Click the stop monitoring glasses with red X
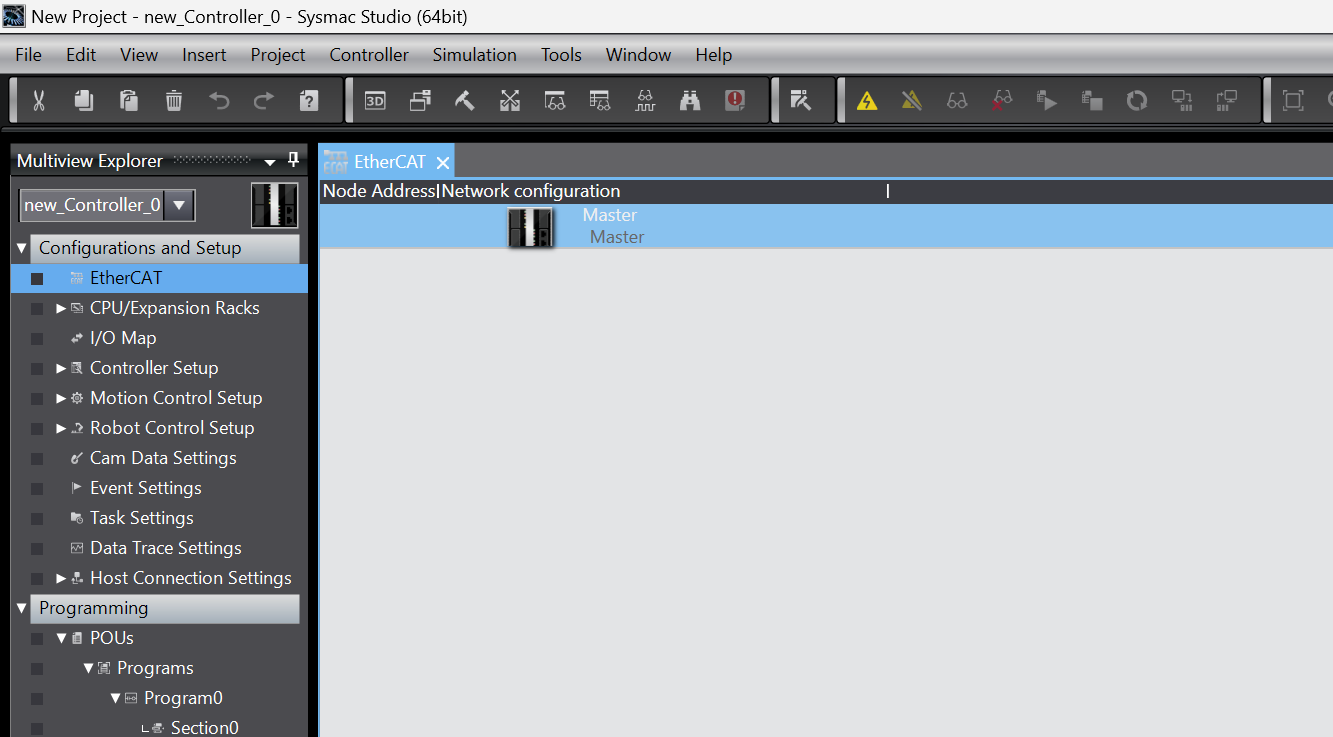The width and height of the screenshot is (1333, 737). pyautogui.click(x=1002, y=100)
